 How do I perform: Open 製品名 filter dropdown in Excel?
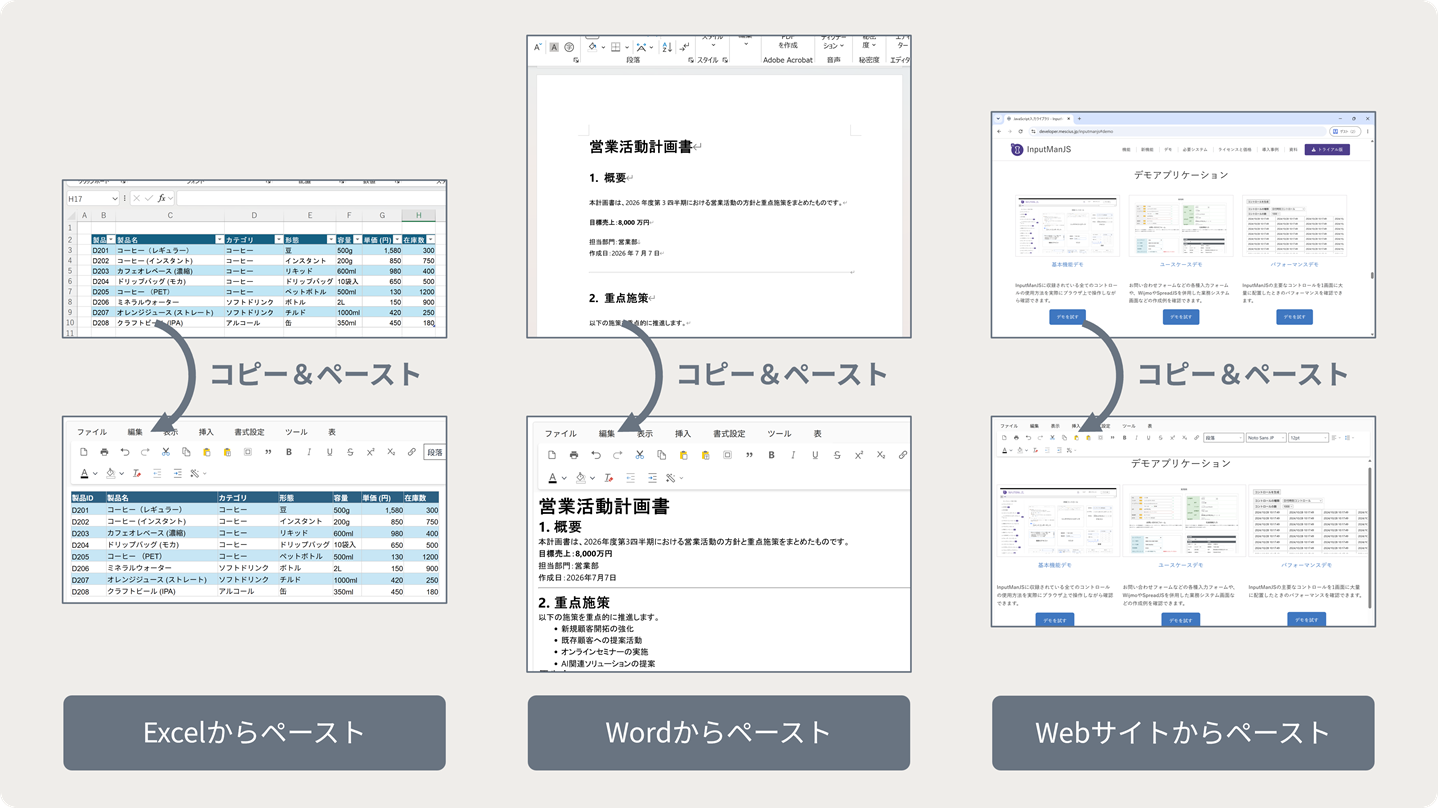click(219, 240)
